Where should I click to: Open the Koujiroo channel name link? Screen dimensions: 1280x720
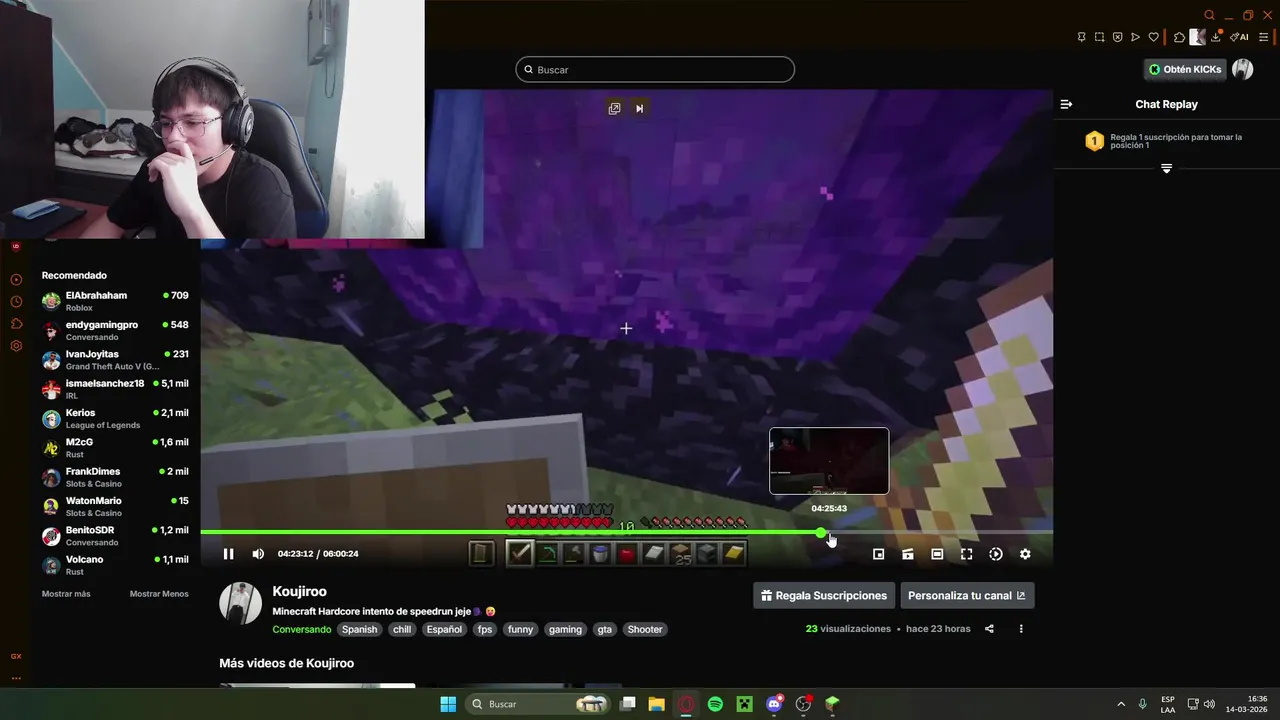point(299,591)
